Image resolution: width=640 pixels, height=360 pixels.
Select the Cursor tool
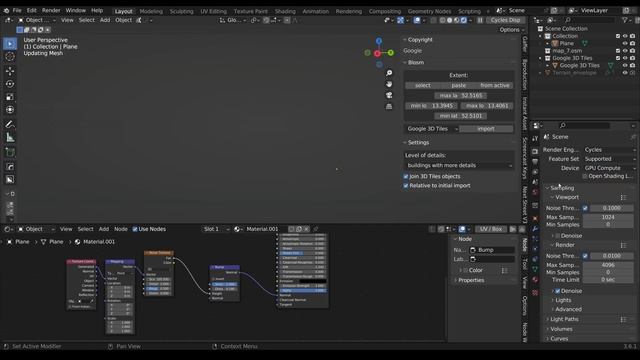coord(10,57)
